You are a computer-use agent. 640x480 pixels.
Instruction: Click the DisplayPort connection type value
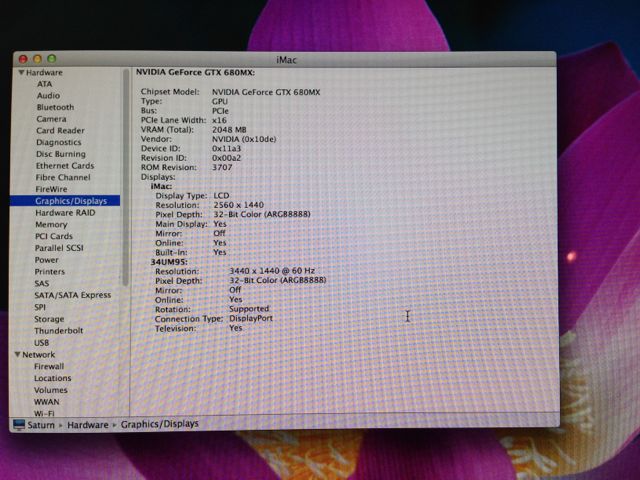[251, 318]
